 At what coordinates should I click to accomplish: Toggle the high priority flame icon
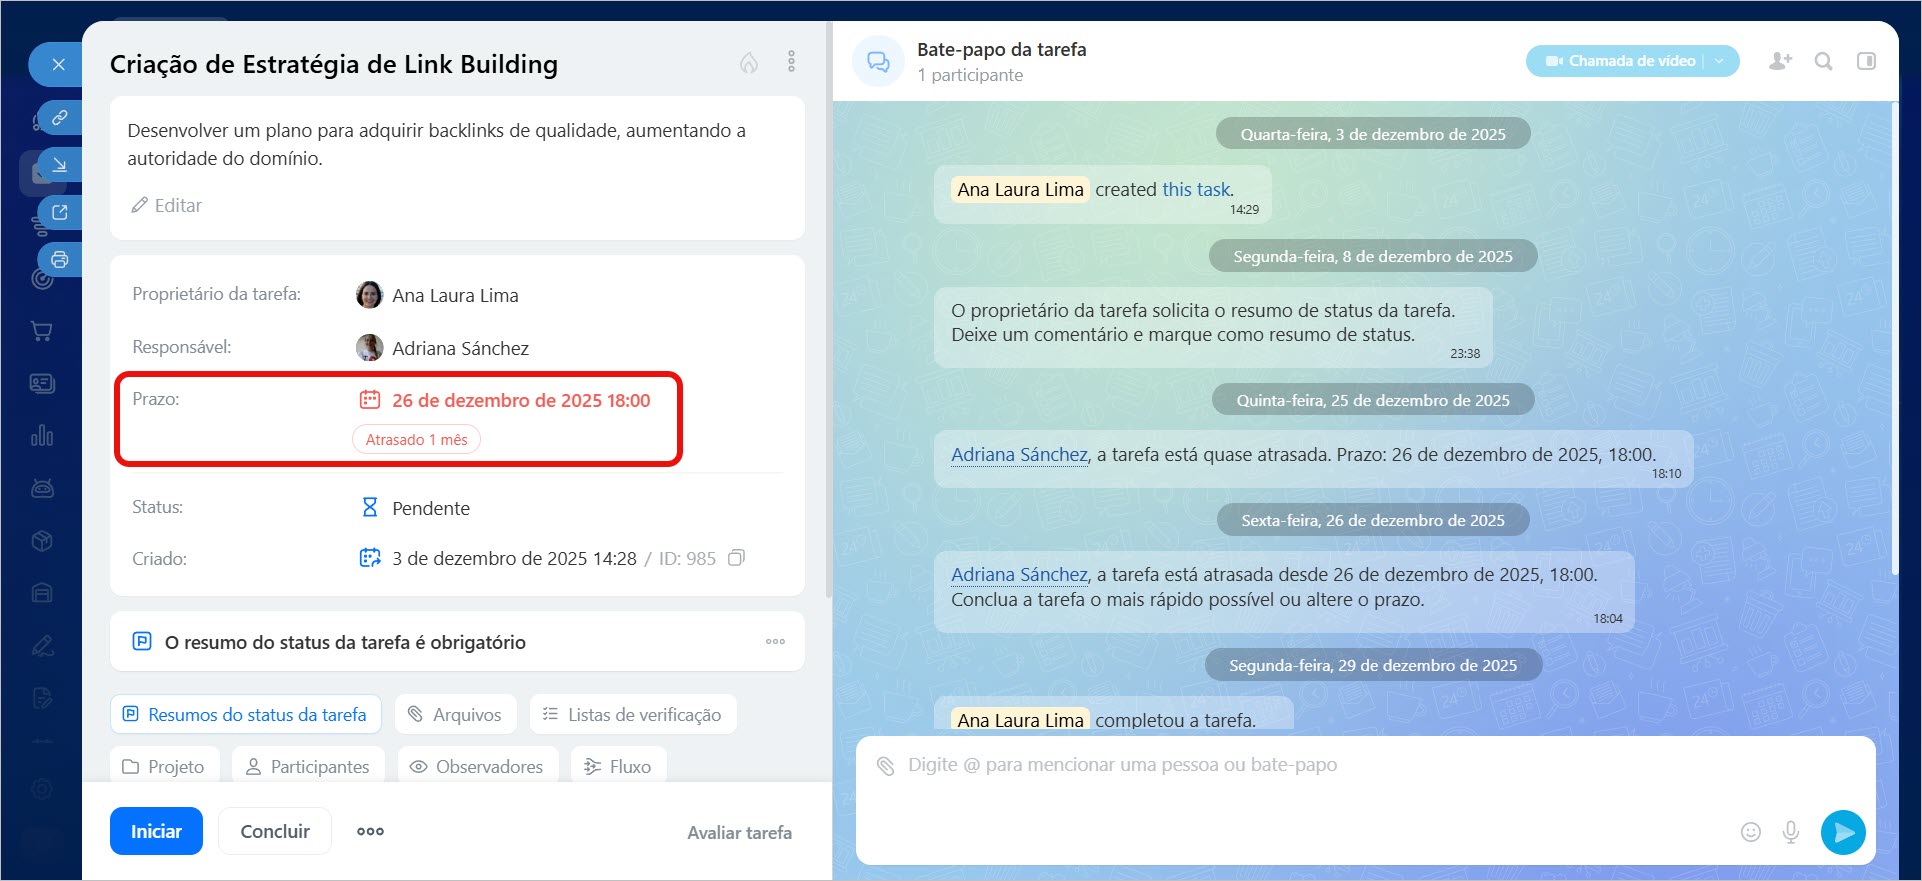[x=748, y=63]
